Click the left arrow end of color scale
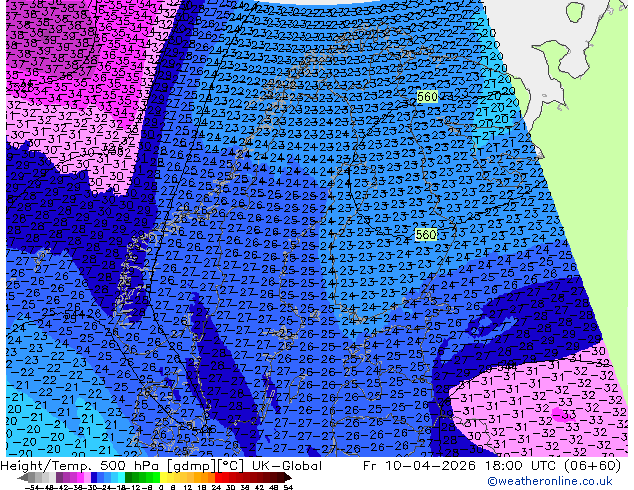This screenshot has width=634, height=490. tap(22, 478)
